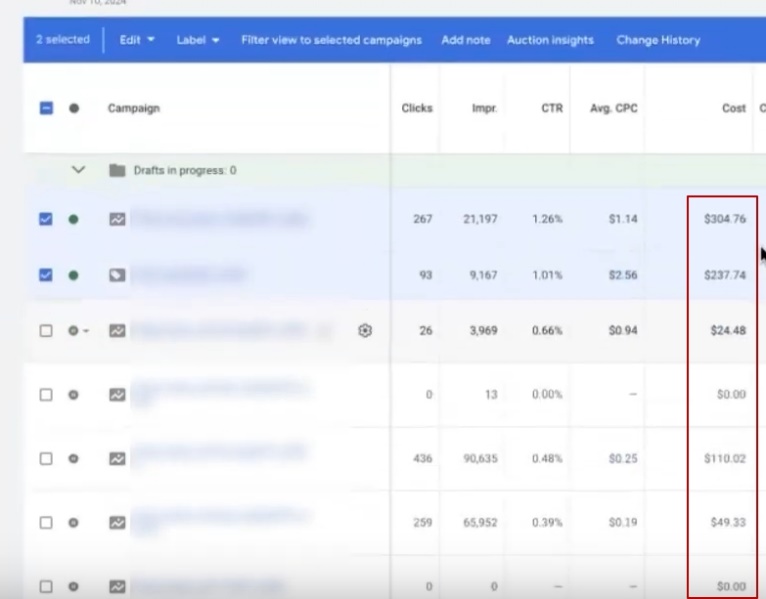Click Filter view to selected campaigns
This screenshot has width=766, height=599.
pos(331,40)
